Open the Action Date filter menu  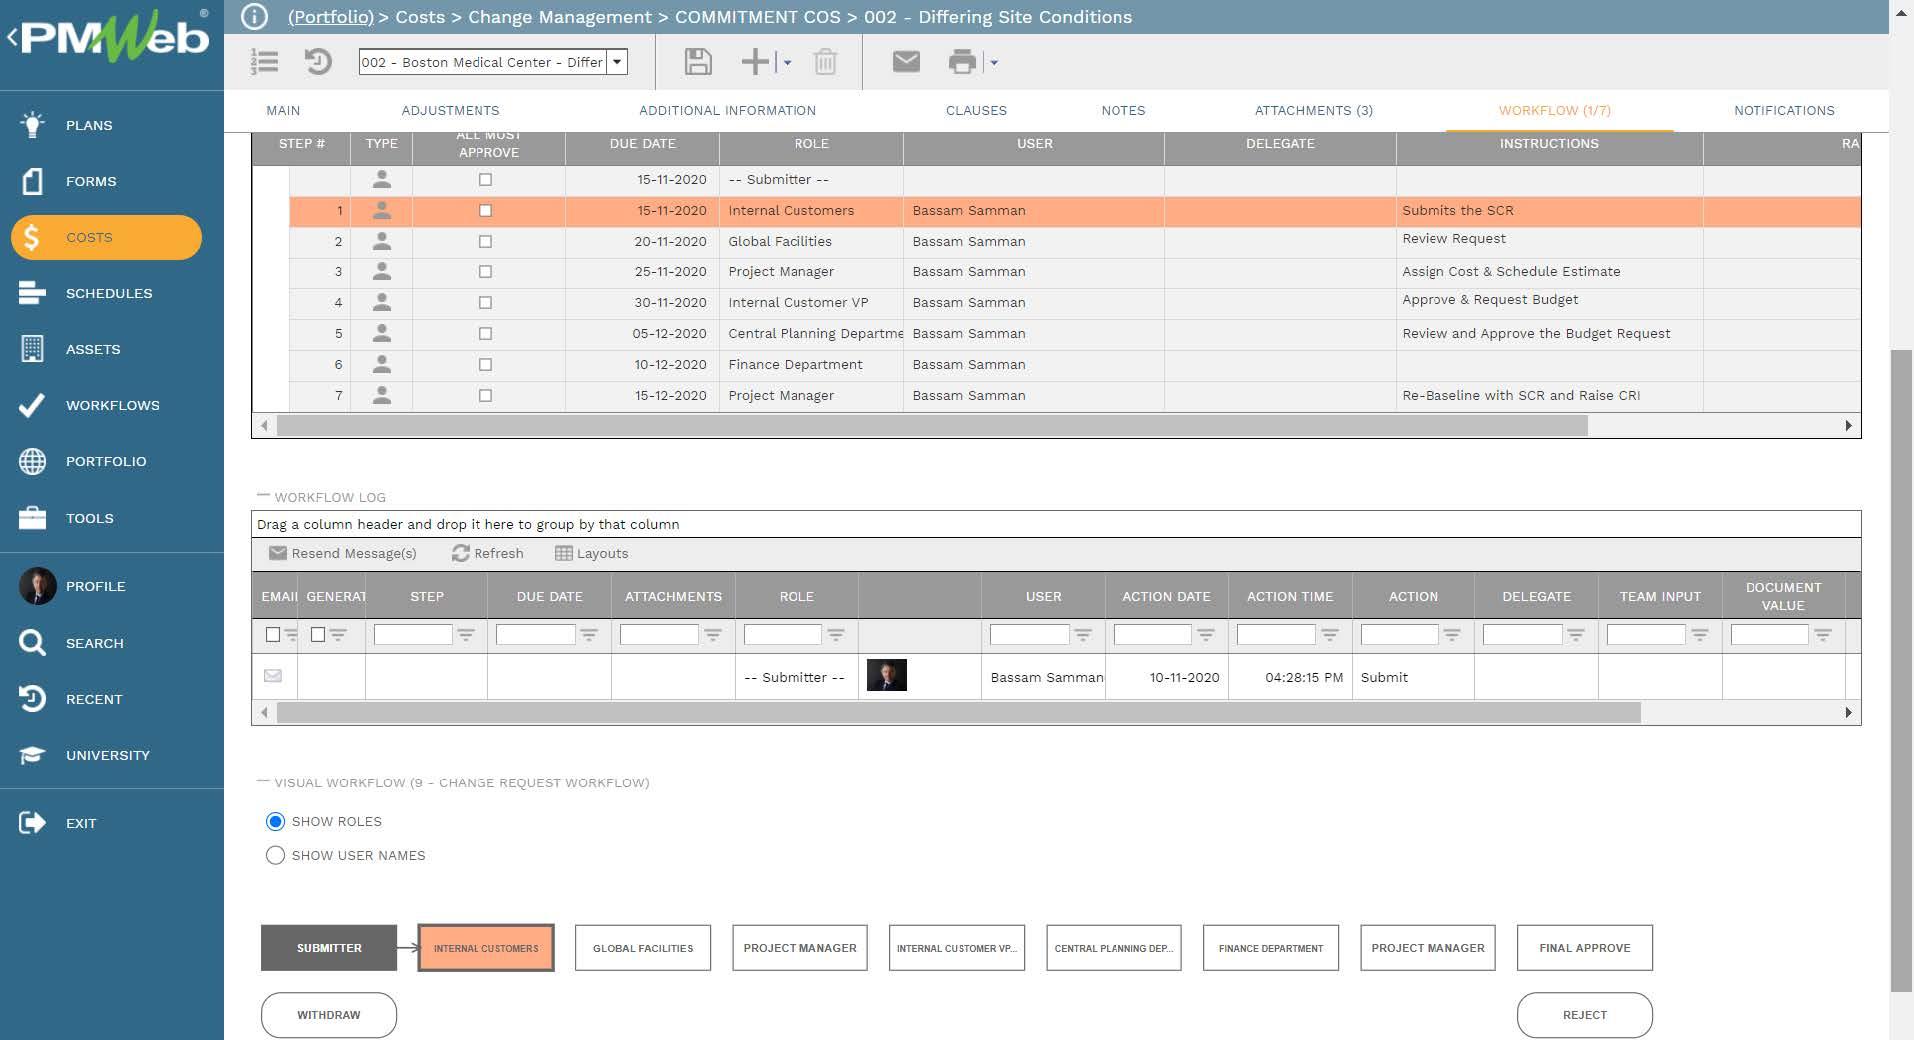1206,634
